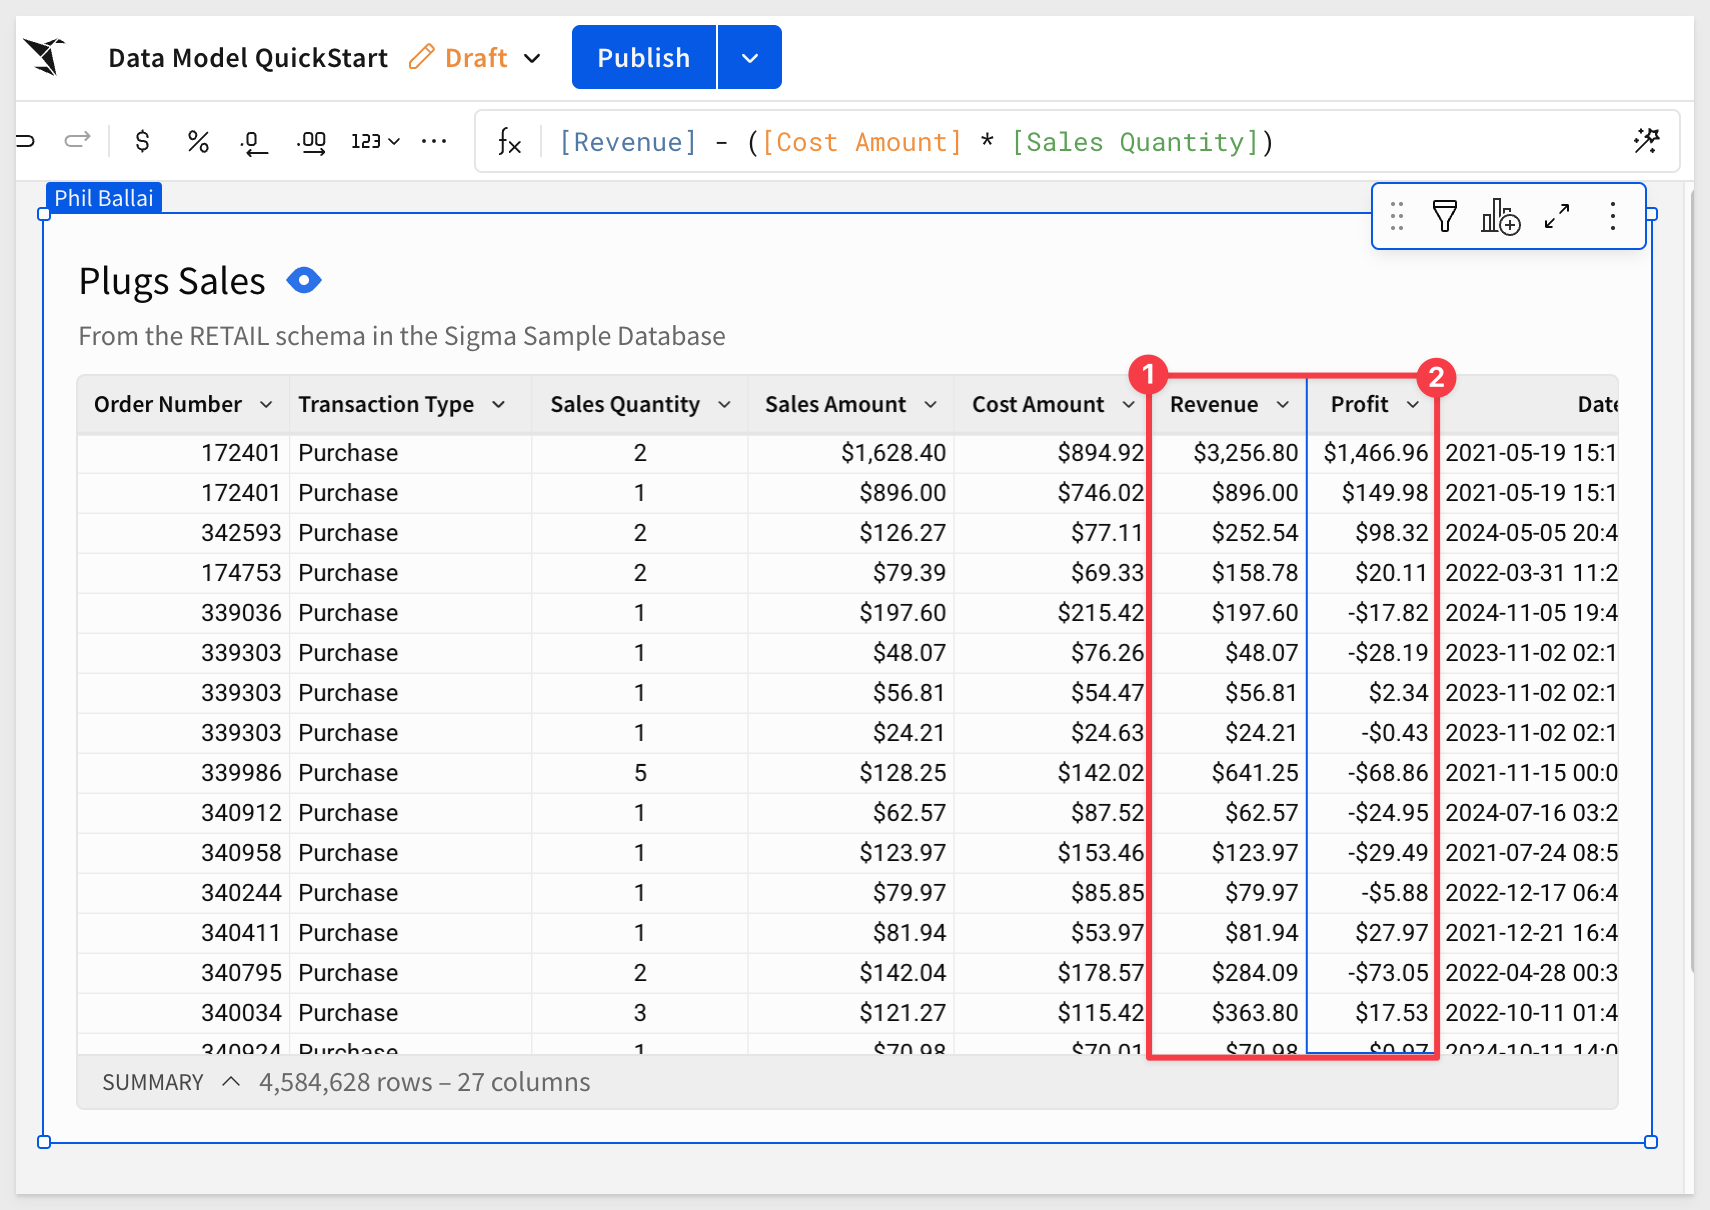Click sales amount cell $1,628.40
Image resolution: width=1710 pixels, height=1210 pixels.
(x=851, y=453)
